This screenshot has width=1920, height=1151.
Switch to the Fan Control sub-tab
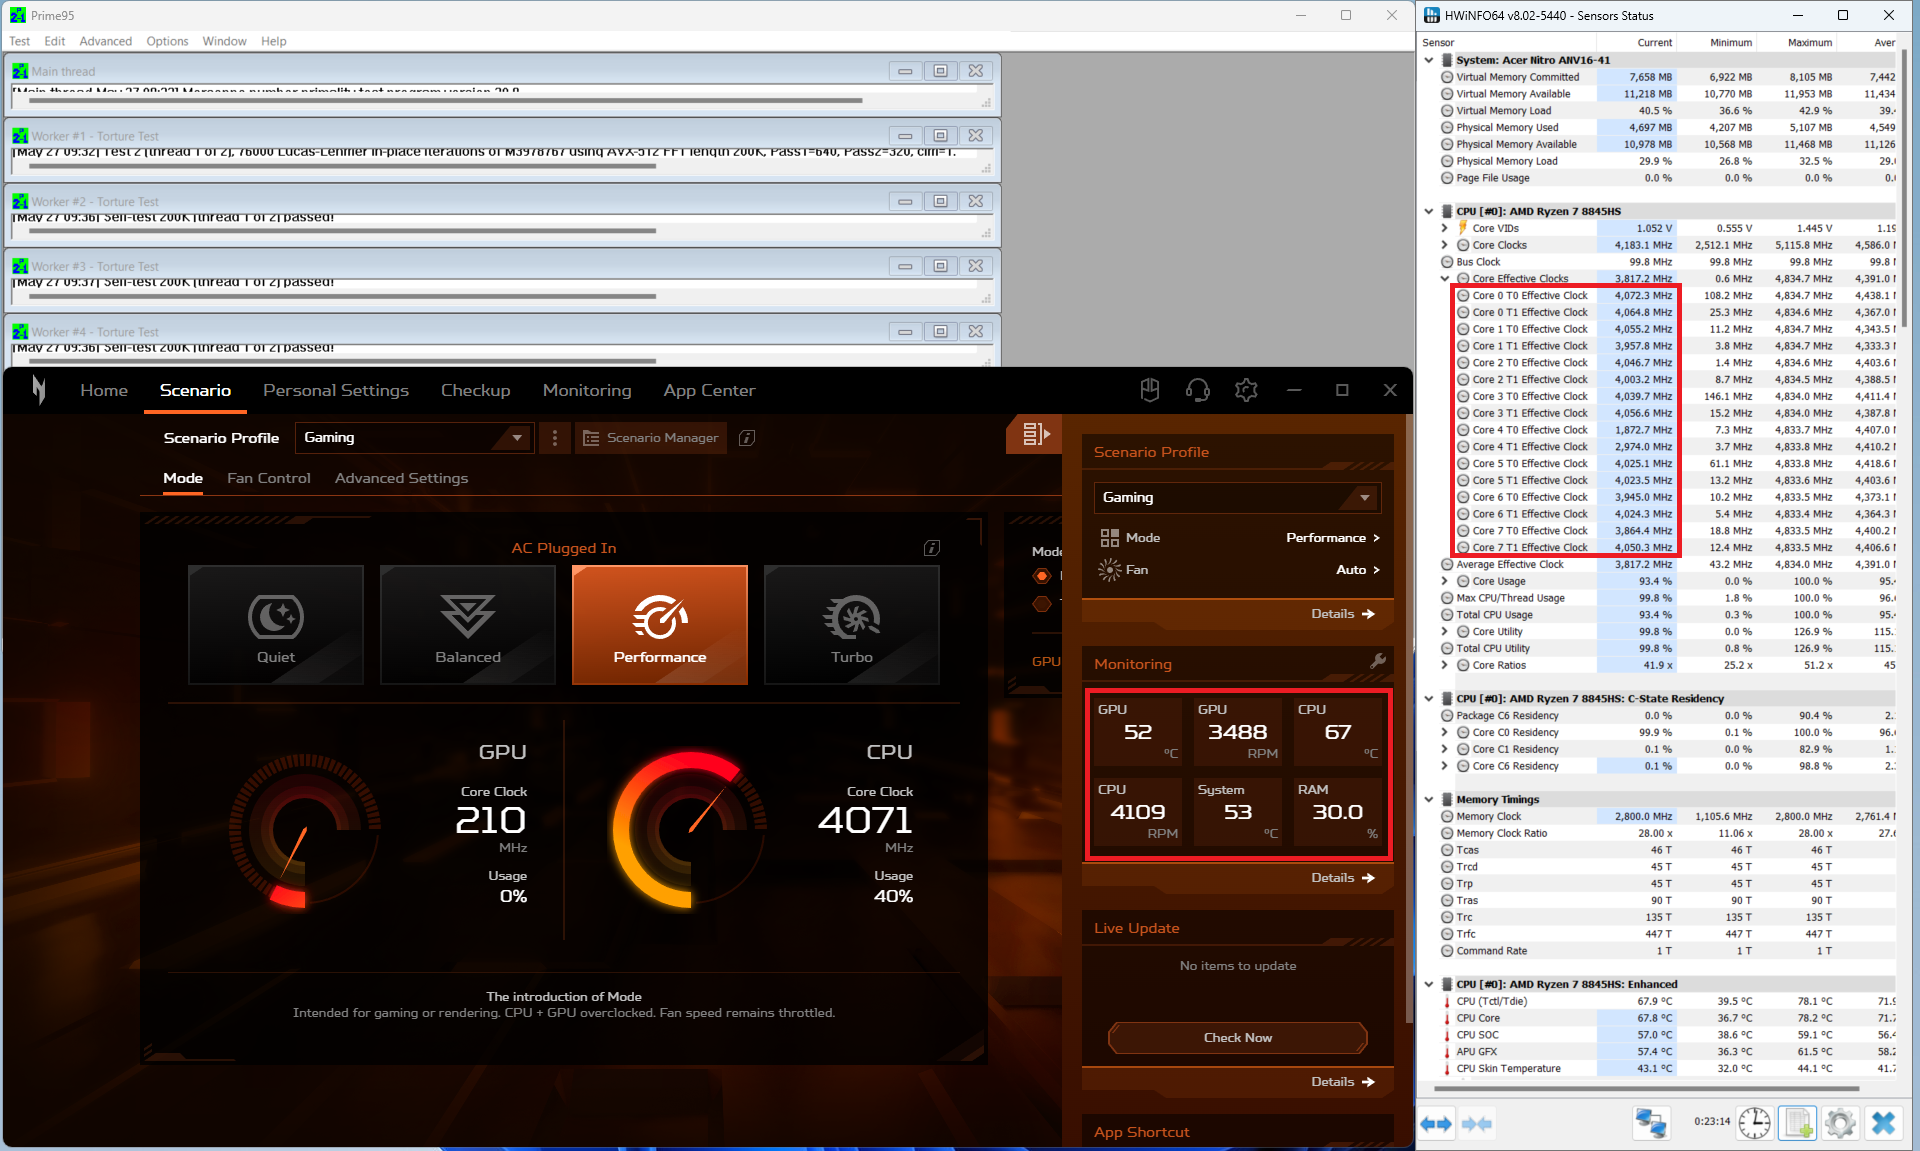pyautogui.click(x=269, y=478)
